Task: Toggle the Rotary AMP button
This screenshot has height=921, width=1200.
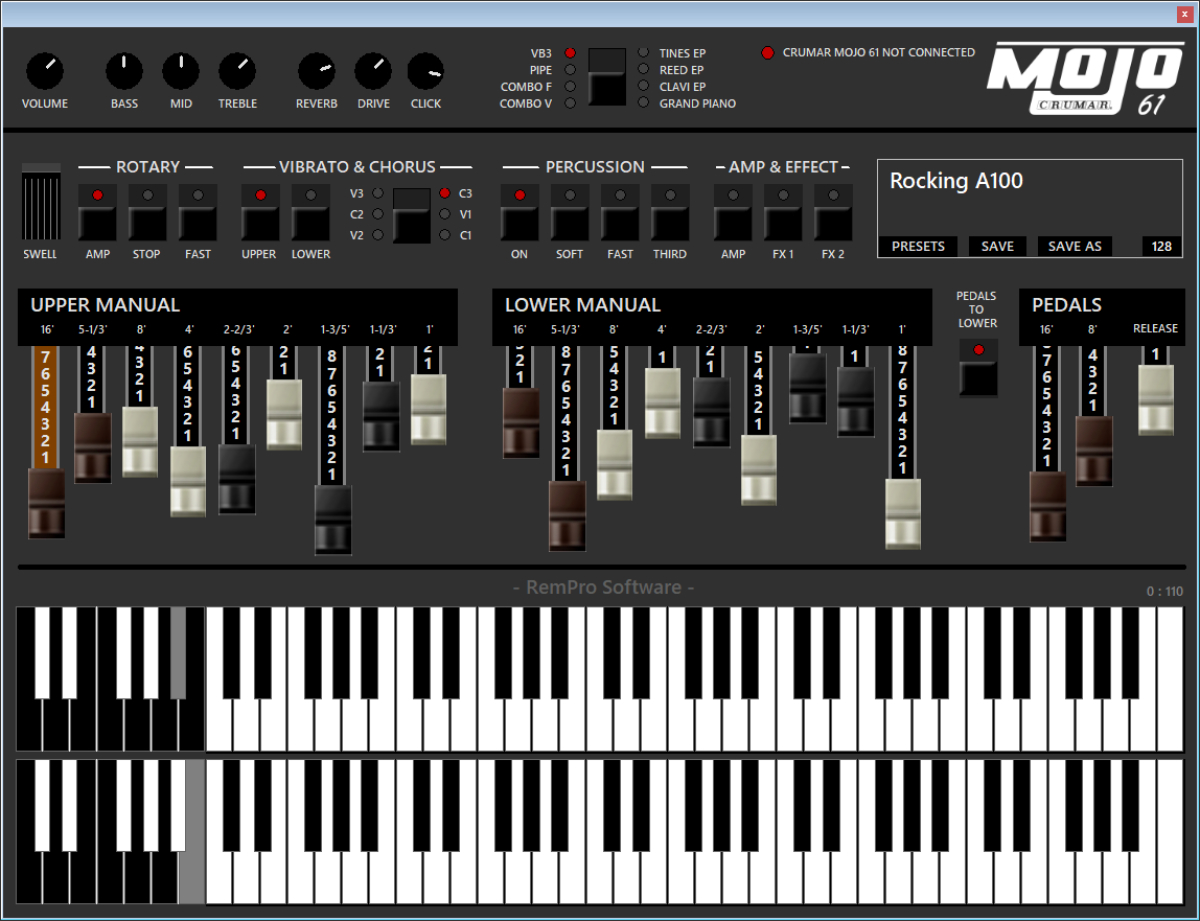Action: pos(98,213)
